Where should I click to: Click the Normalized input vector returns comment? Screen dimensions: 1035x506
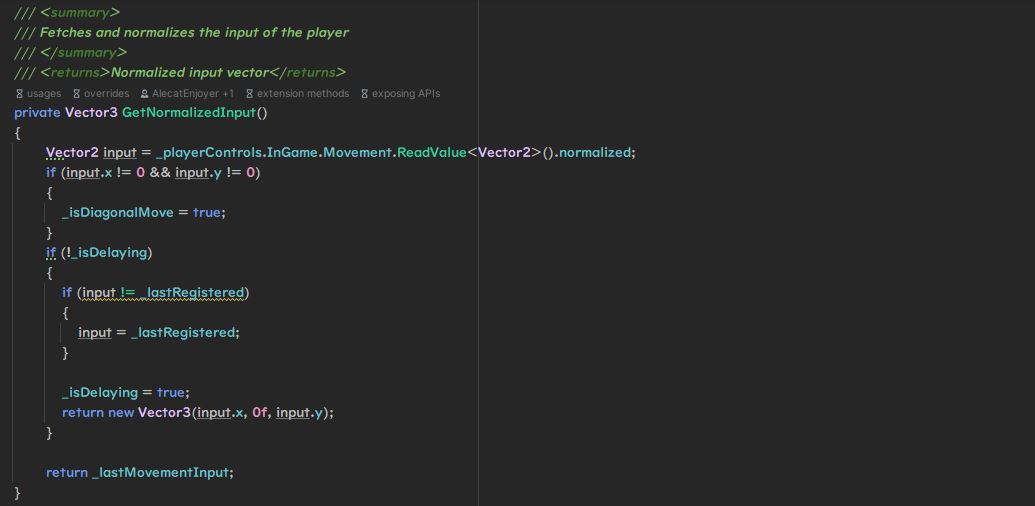pos(190,72)
